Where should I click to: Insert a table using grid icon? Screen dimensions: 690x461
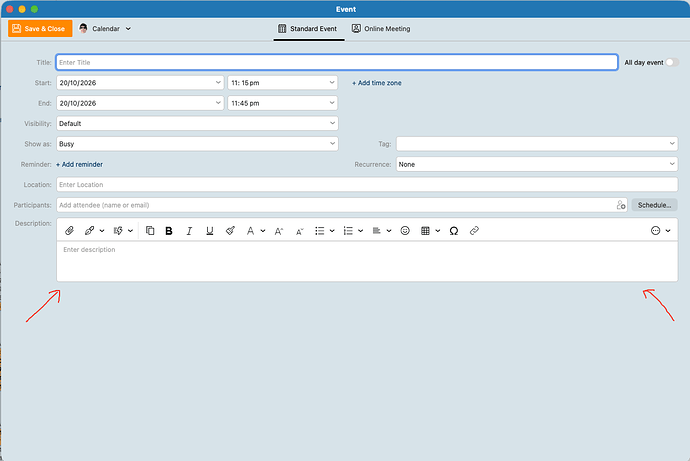425,230
